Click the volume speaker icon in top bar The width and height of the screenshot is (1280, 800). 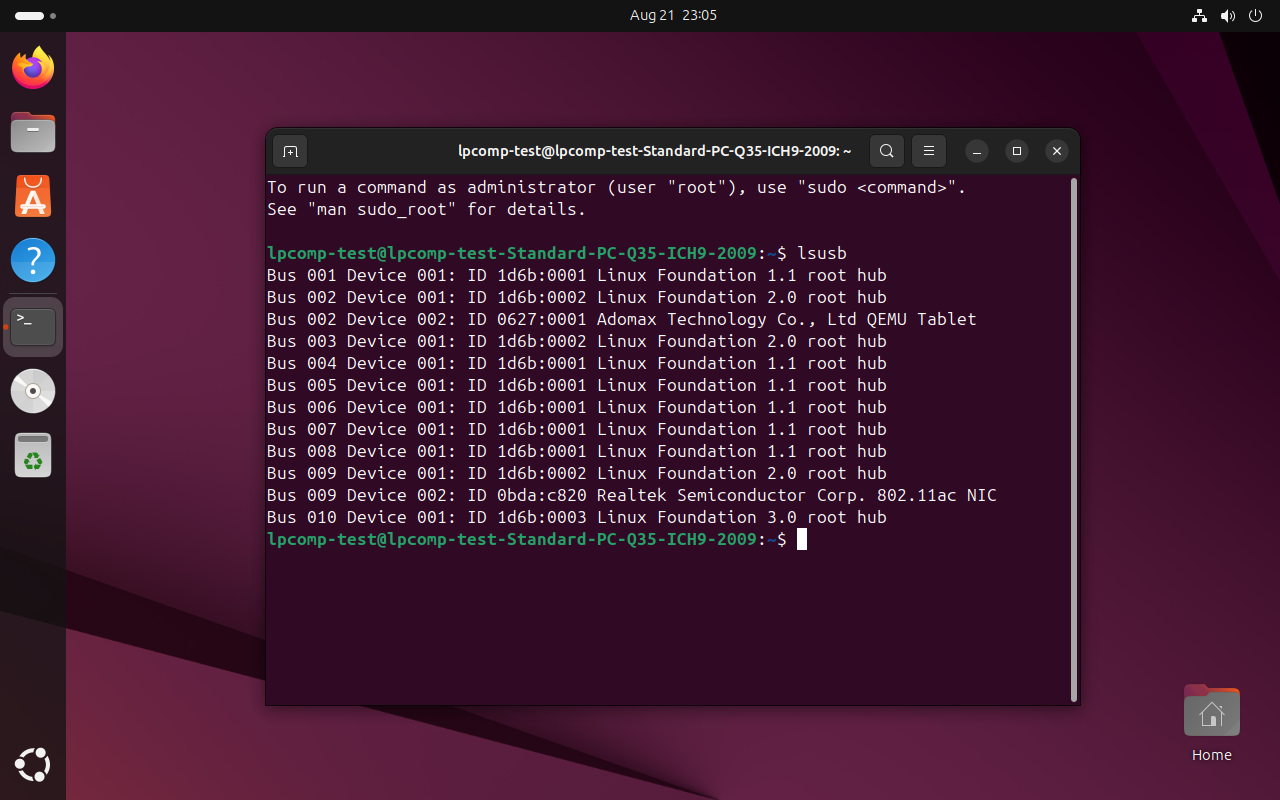click(x=1228, y=16)
